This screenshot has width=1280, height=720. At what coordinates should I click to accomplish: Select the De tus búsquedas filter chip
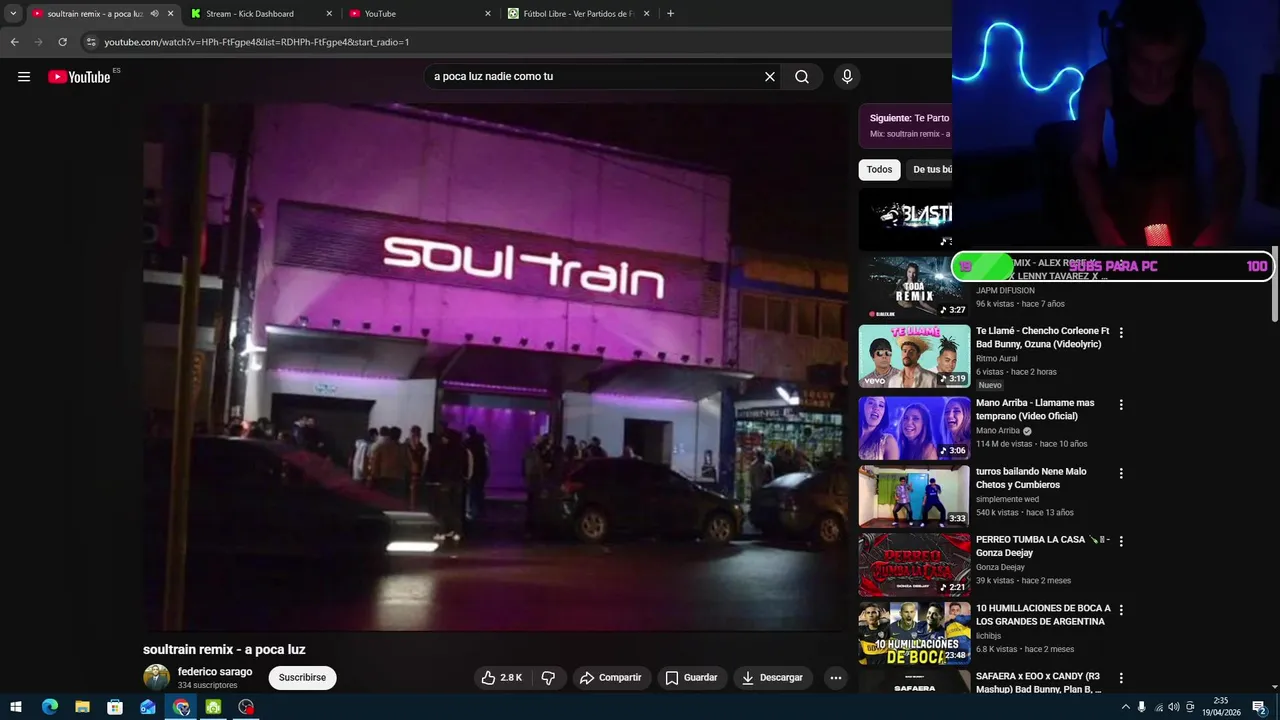930,170
